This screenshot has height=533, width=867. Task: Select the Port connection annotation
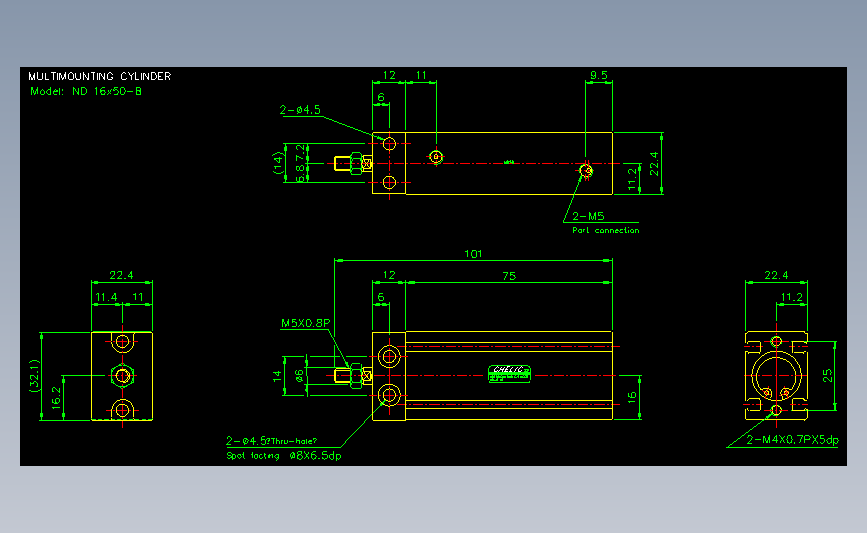coord(605,230)
